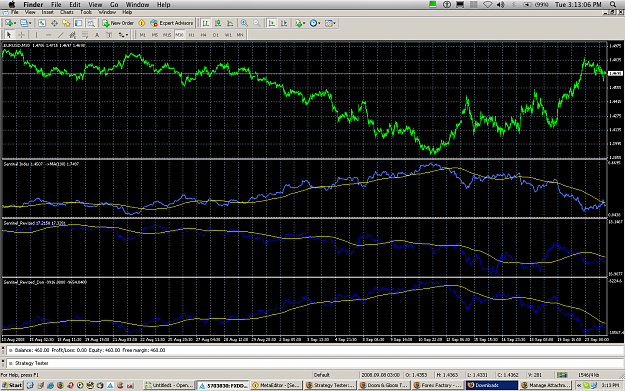Viewport: 625px width, 391px height.
Task: Switch to Strategy Tester taskbar window
Action: 330,385
